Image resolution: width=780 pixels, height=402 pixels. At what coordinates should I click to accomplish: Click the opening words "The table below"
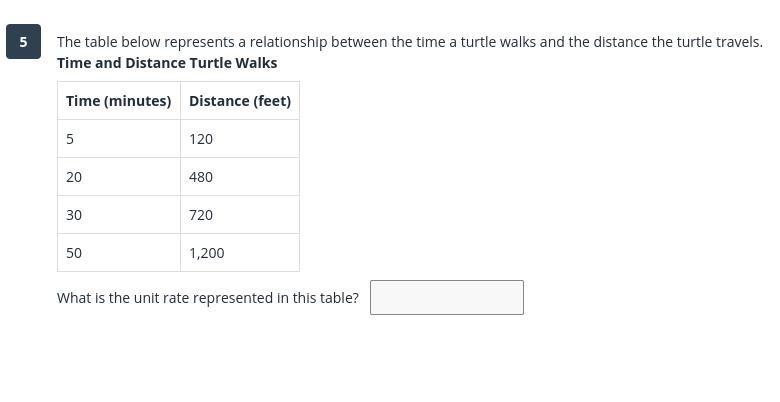pyautogui.click(x=104, y=42)
